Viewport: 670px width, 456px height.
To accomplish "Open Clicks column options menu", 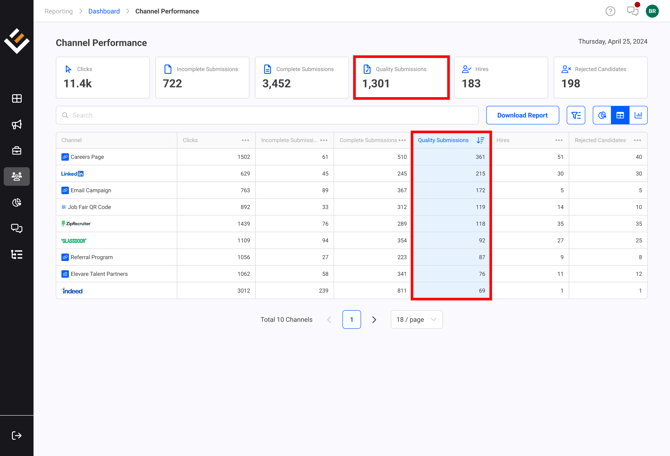I will click(245, 140).
